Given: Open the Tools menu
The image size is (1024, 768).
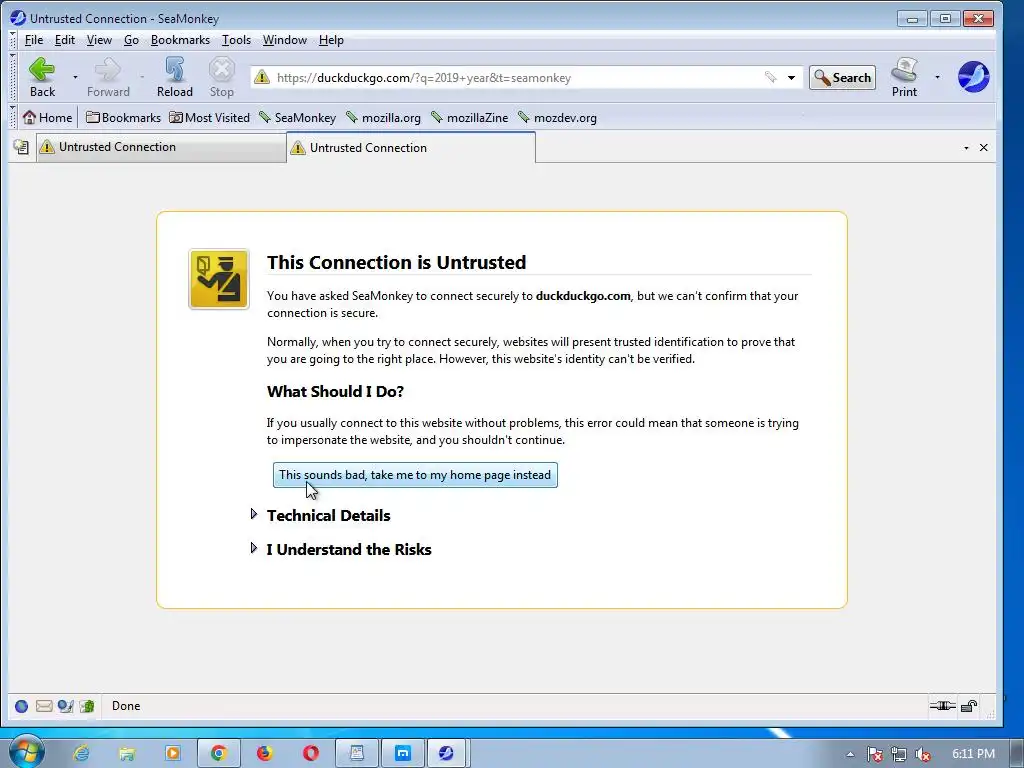Looking at the screenshot, I should click(236, 40).
